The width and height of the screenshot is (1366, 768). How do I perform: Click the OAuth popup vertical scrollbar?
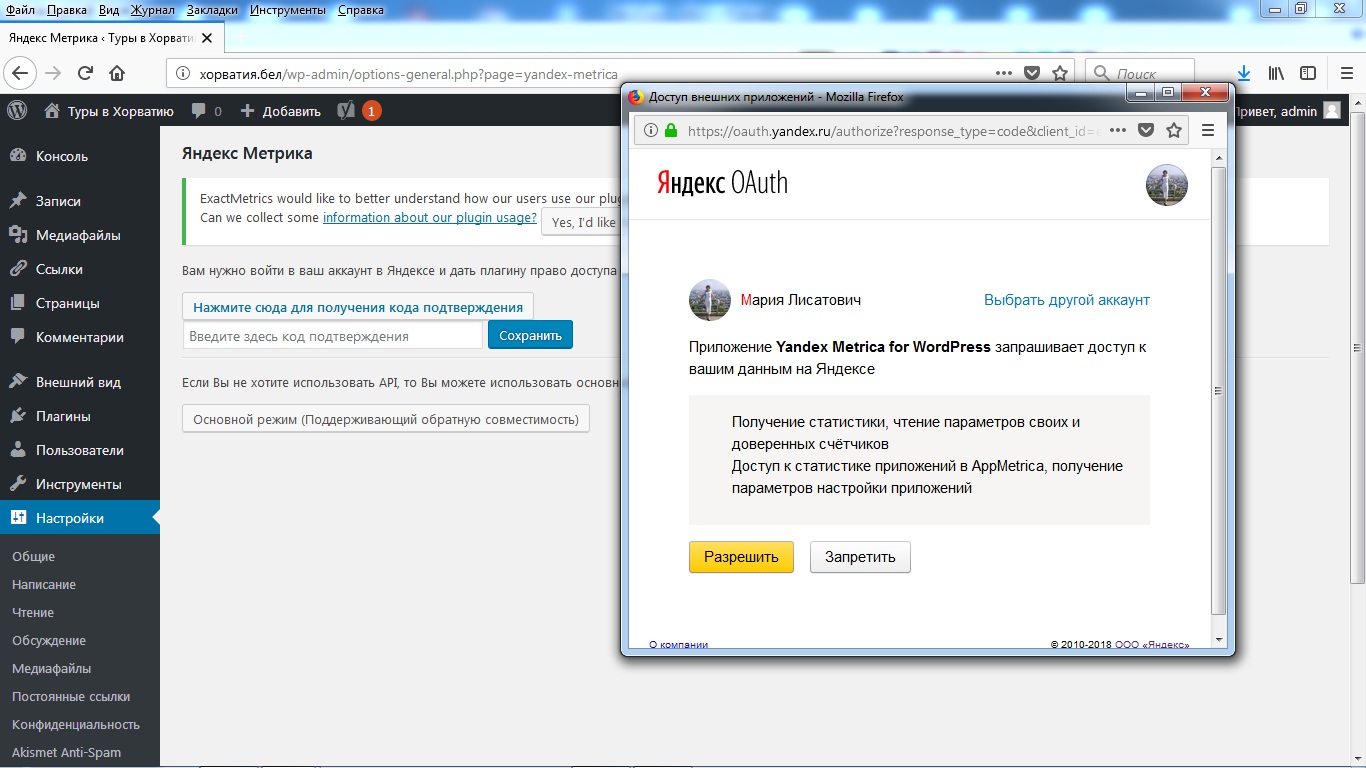1218,390
